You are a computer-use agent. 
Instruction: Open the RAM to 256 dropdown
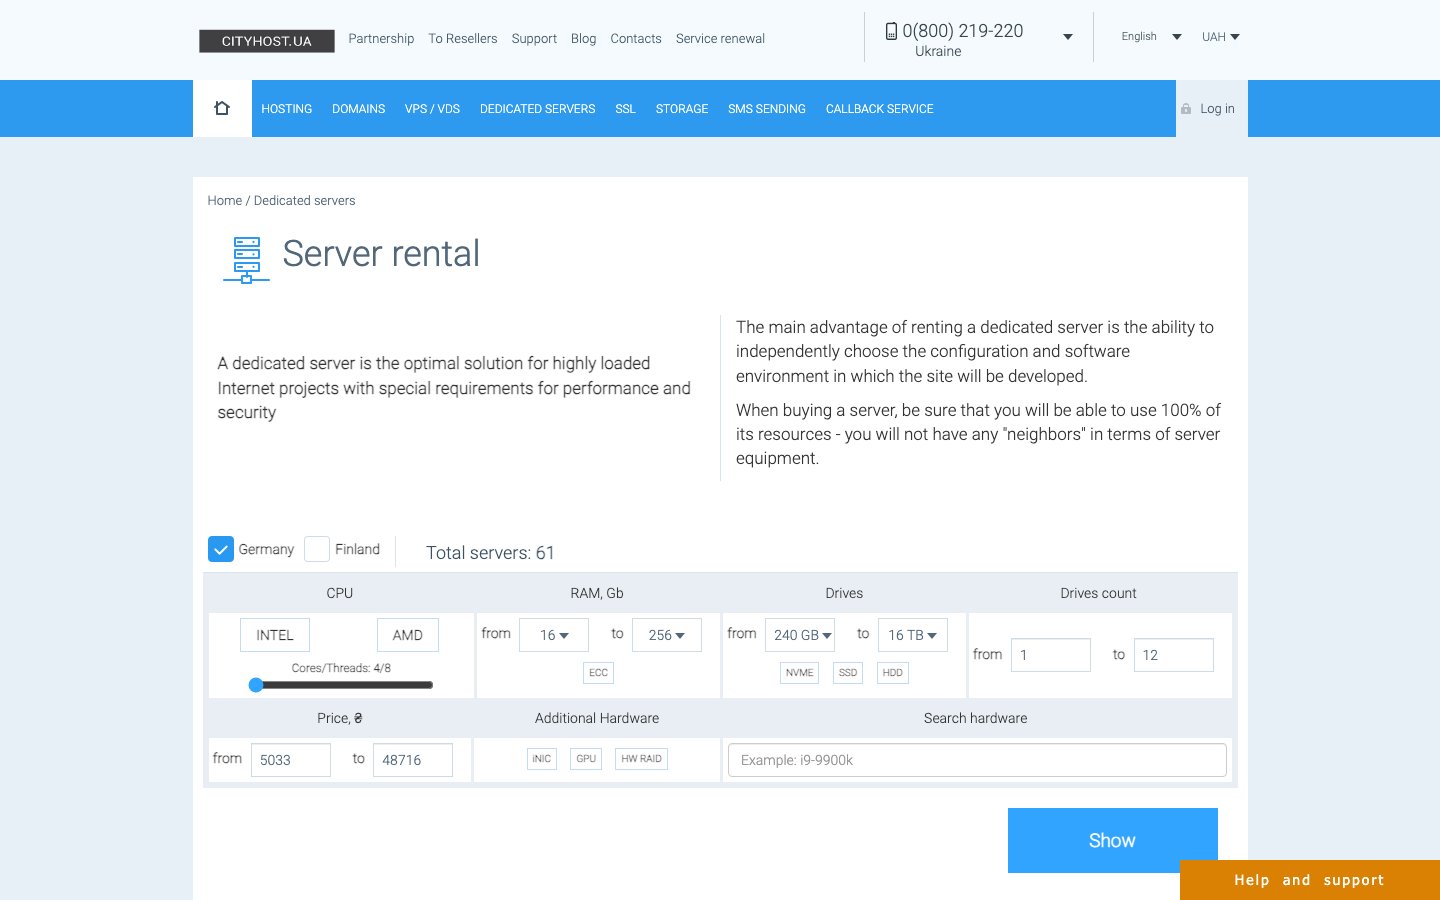pos(667,635)
